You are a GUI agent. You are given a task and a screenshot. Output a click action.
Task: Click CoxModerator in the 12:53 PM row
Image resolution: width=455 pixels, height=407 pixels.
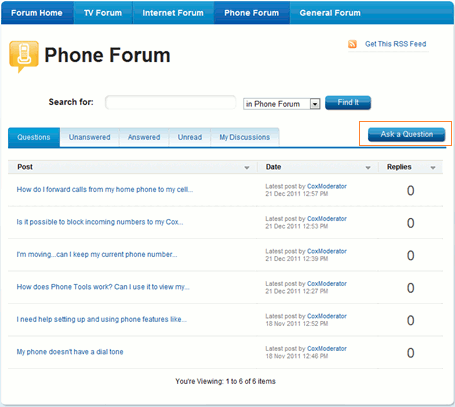327,219
